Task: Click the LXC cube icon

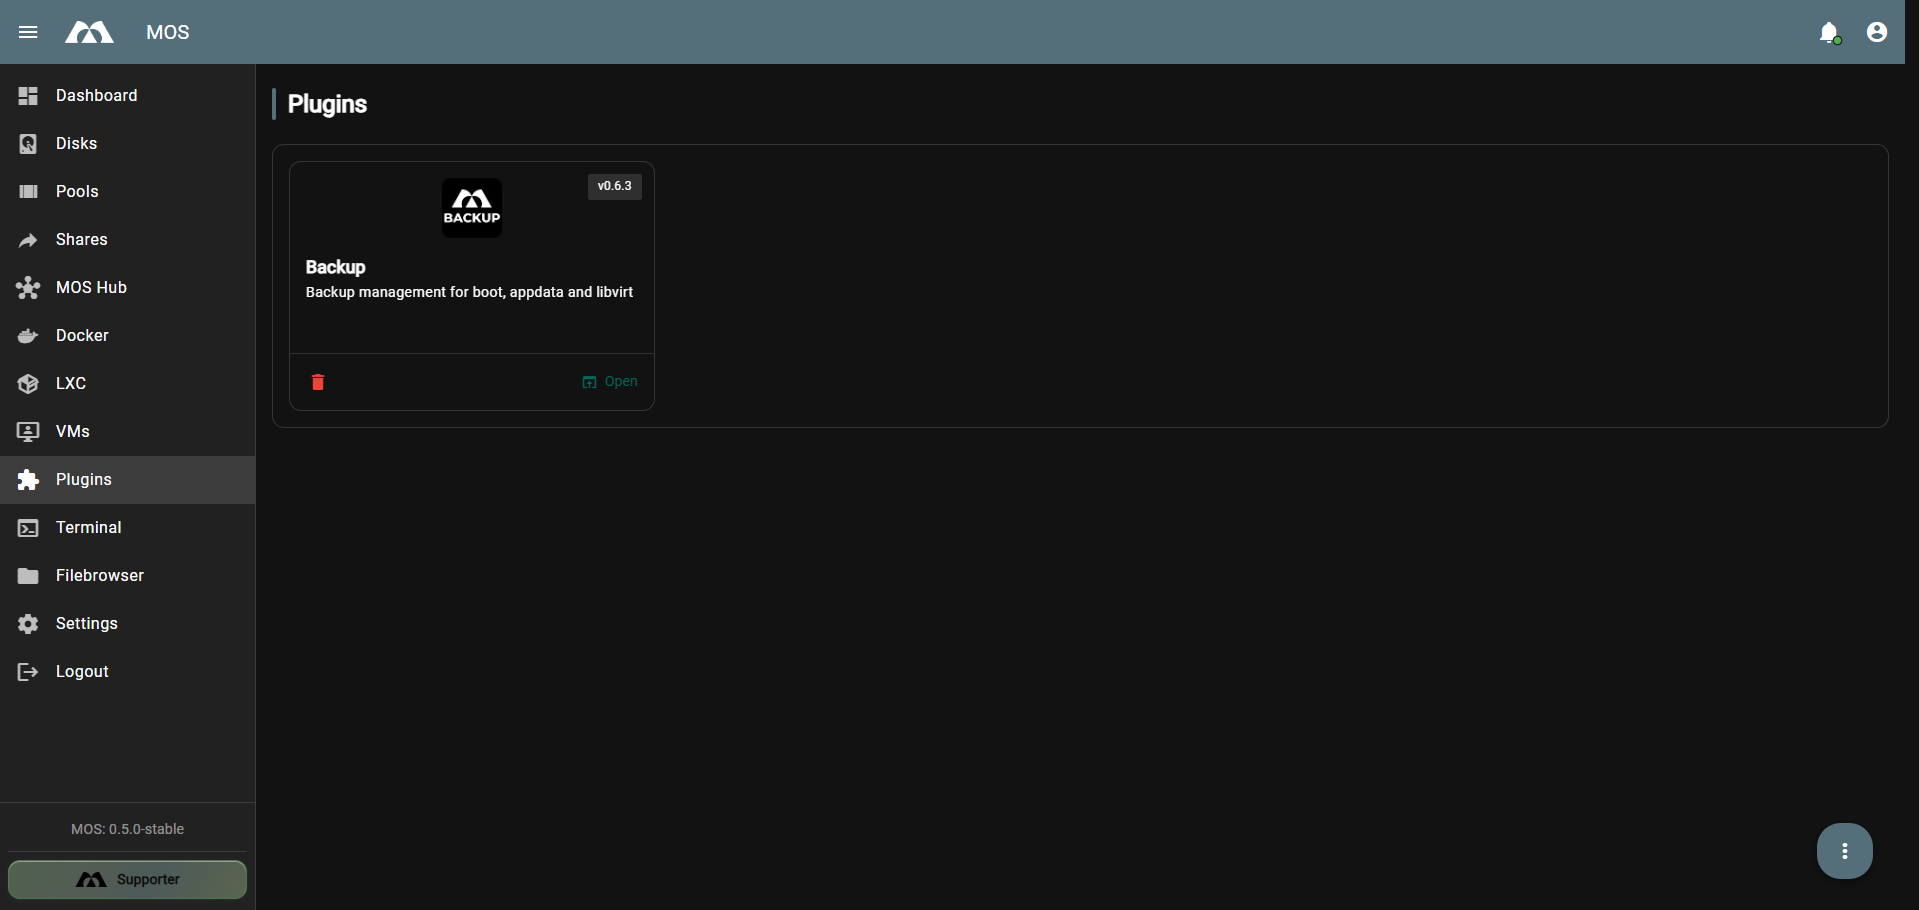Action: click(x=28, y=384)
